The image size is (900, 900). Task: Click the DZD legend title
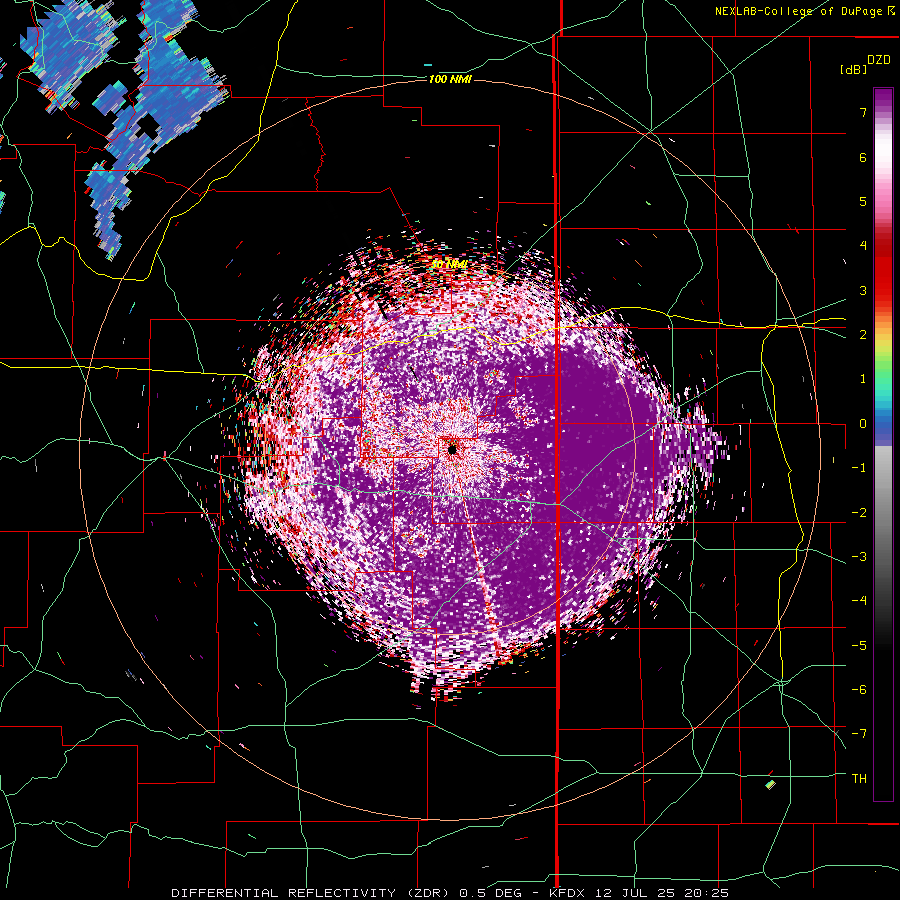click(x=879, y=60)
